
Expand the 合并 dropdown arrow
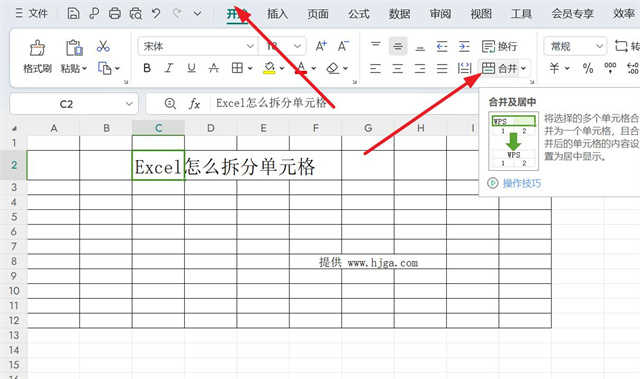coord(524,69)
